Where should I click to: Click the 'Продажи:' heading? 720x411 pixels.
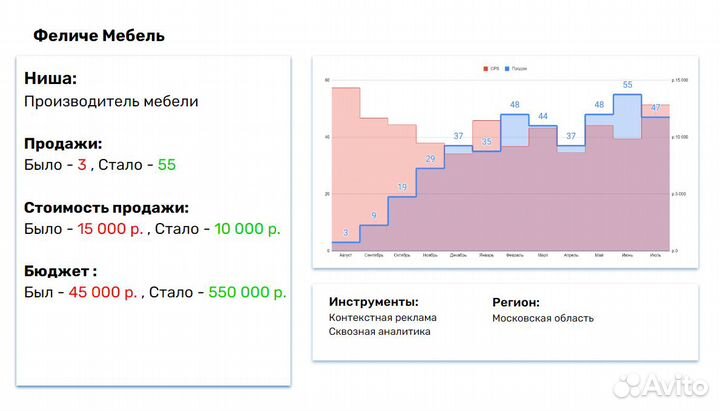click(x=63, y=143)
